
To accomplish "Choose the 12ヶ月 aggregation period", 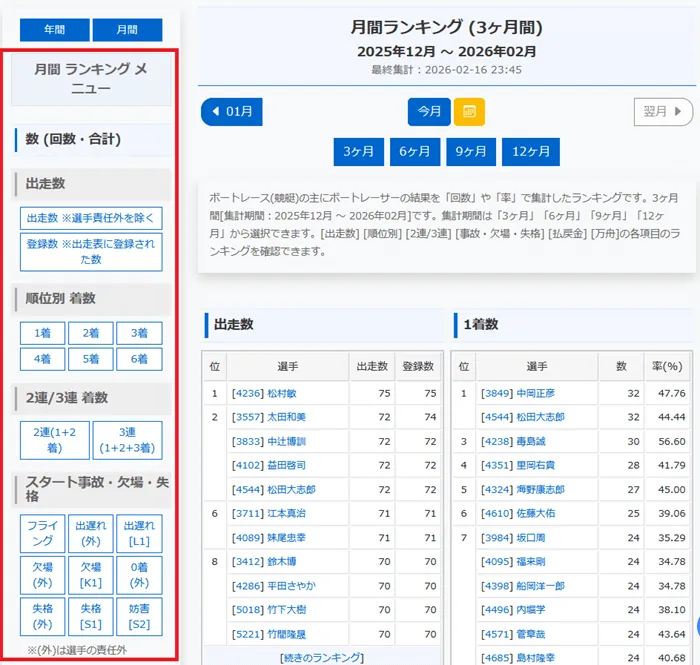I will tap(530, 152).
